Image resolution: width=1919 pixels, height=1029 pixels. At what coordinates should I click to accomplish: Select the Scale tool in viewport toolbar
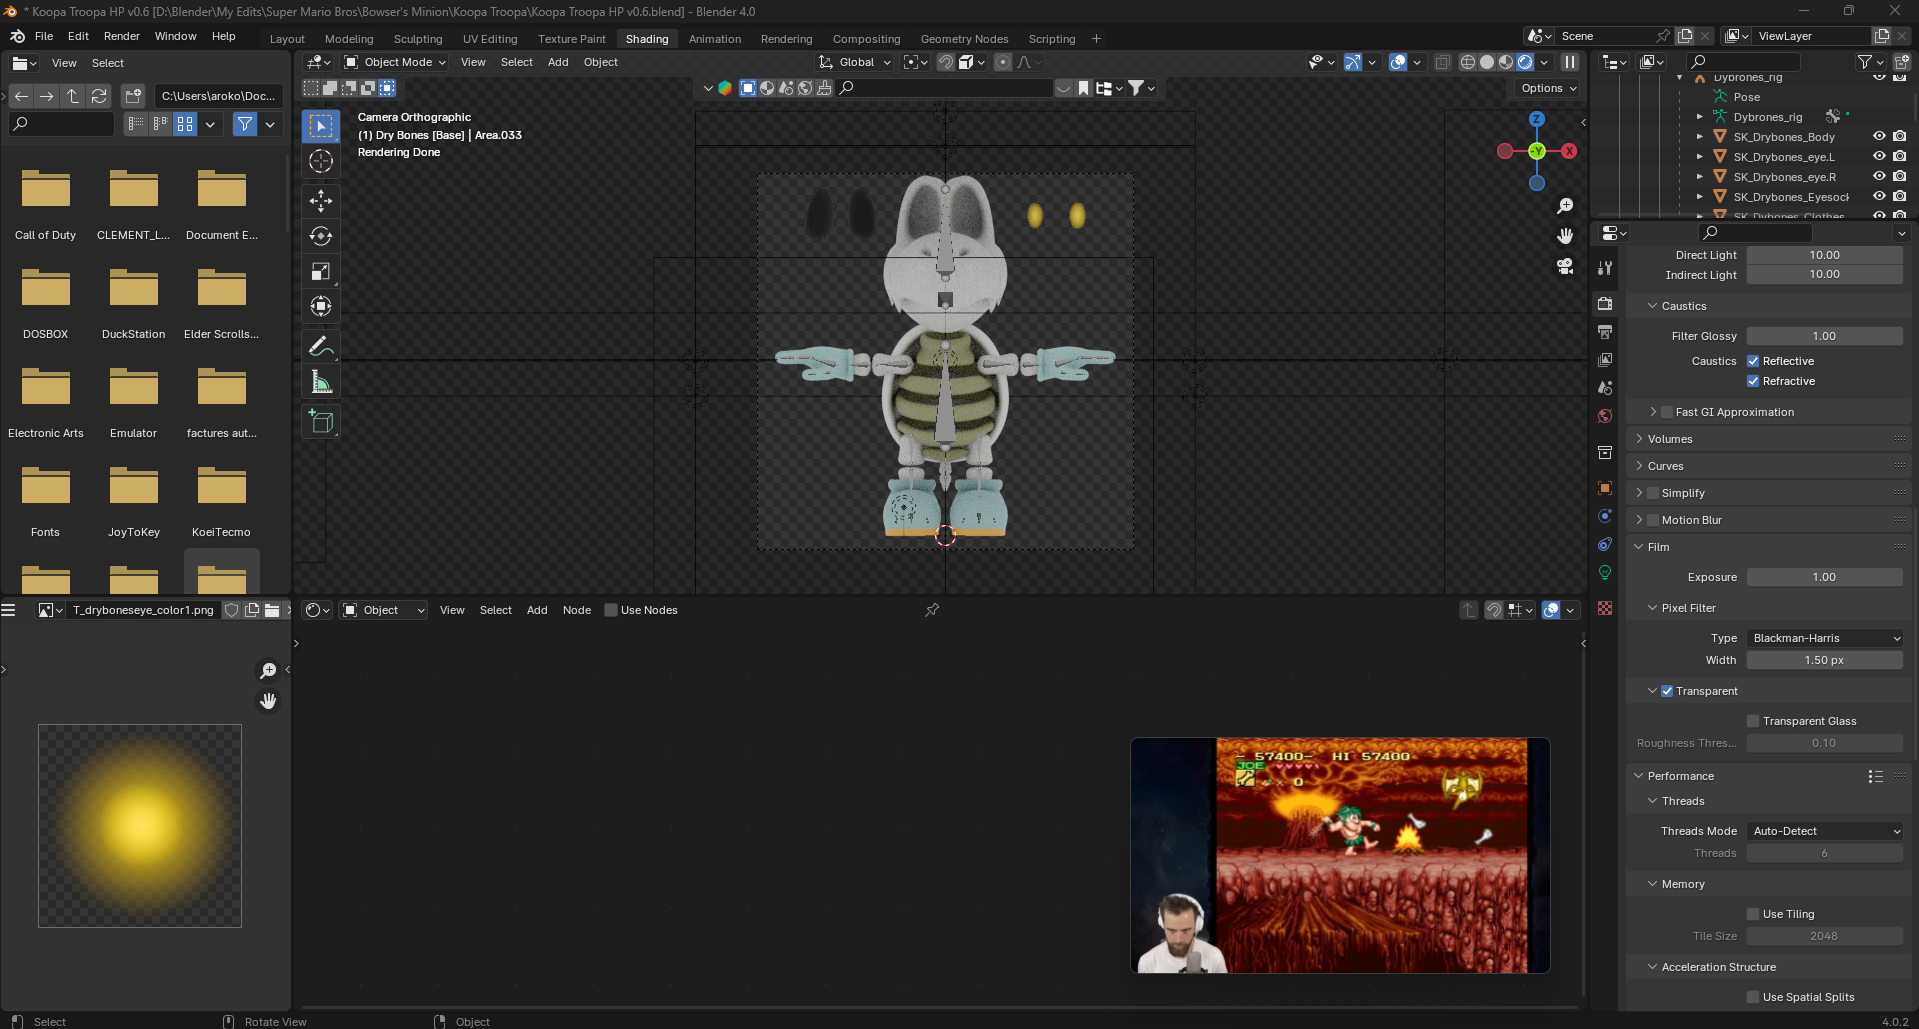pyautogui.click(x=321, y=271)
